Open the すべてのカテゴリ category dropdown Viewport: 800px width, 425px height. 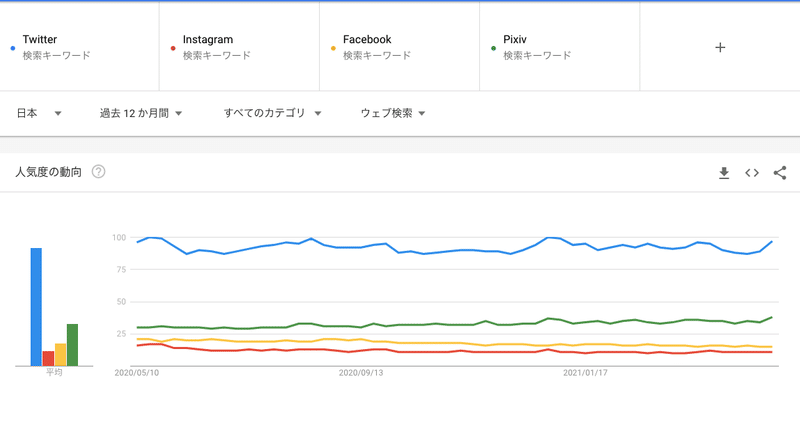(x=272, y=114)
